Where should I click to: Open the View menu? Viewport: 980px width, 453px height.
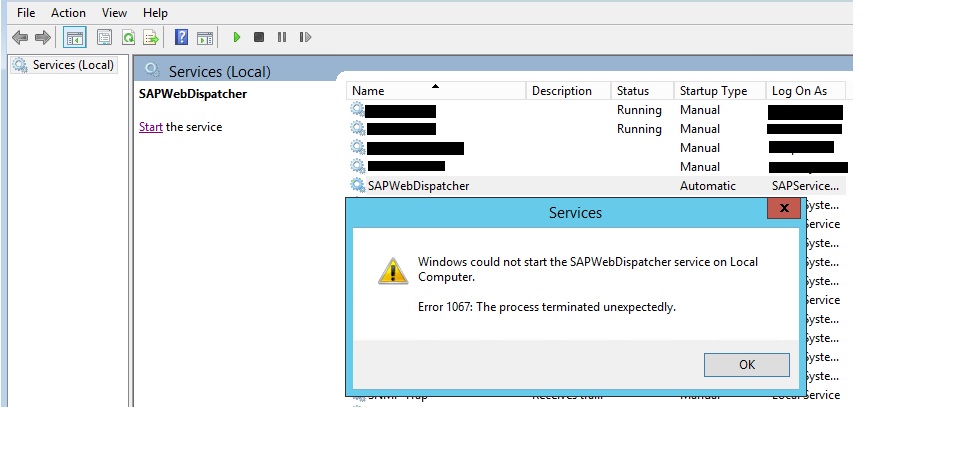[114, 12]
